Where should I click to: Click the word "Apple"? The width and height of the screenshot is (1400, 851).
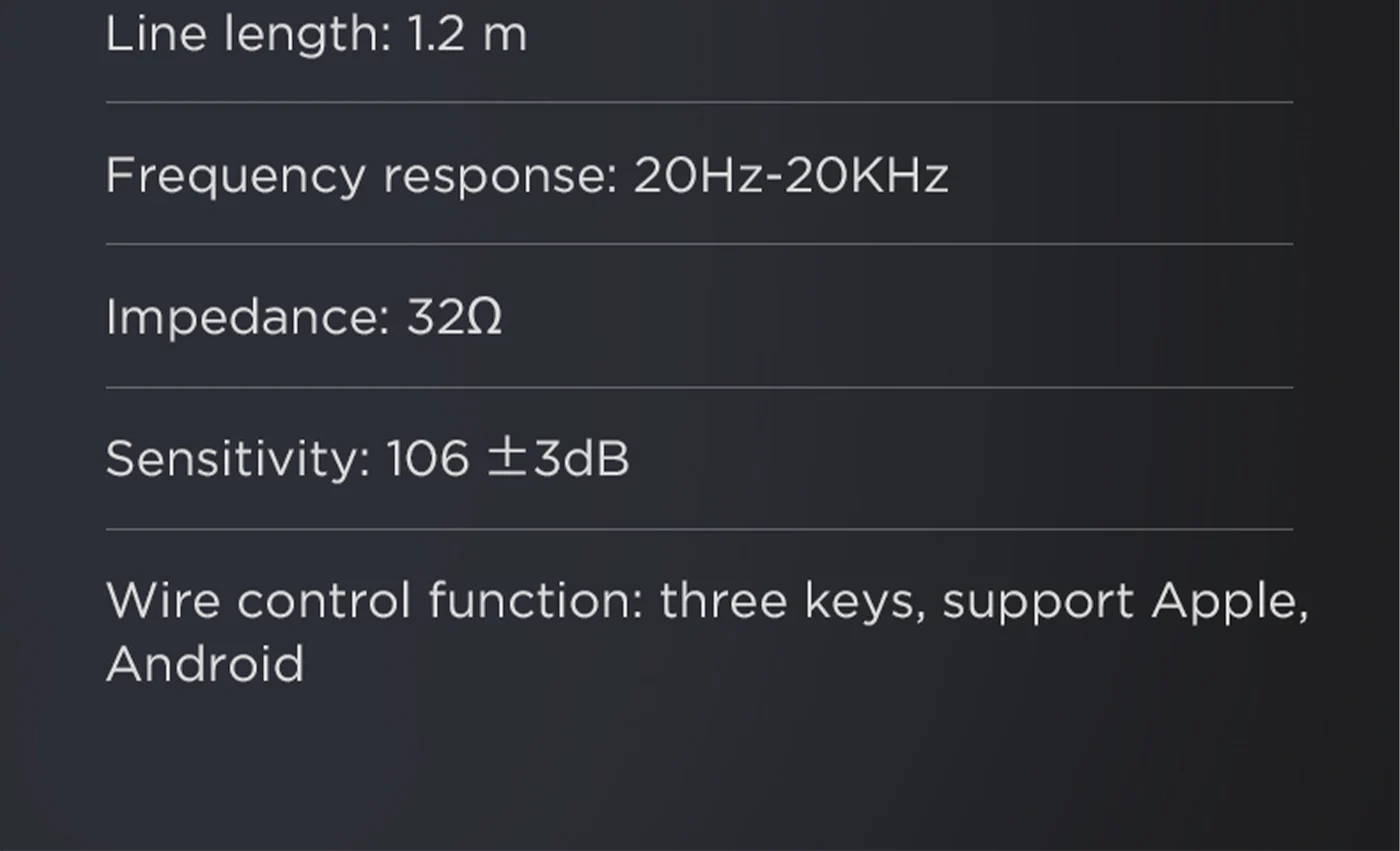(1229, 602)
